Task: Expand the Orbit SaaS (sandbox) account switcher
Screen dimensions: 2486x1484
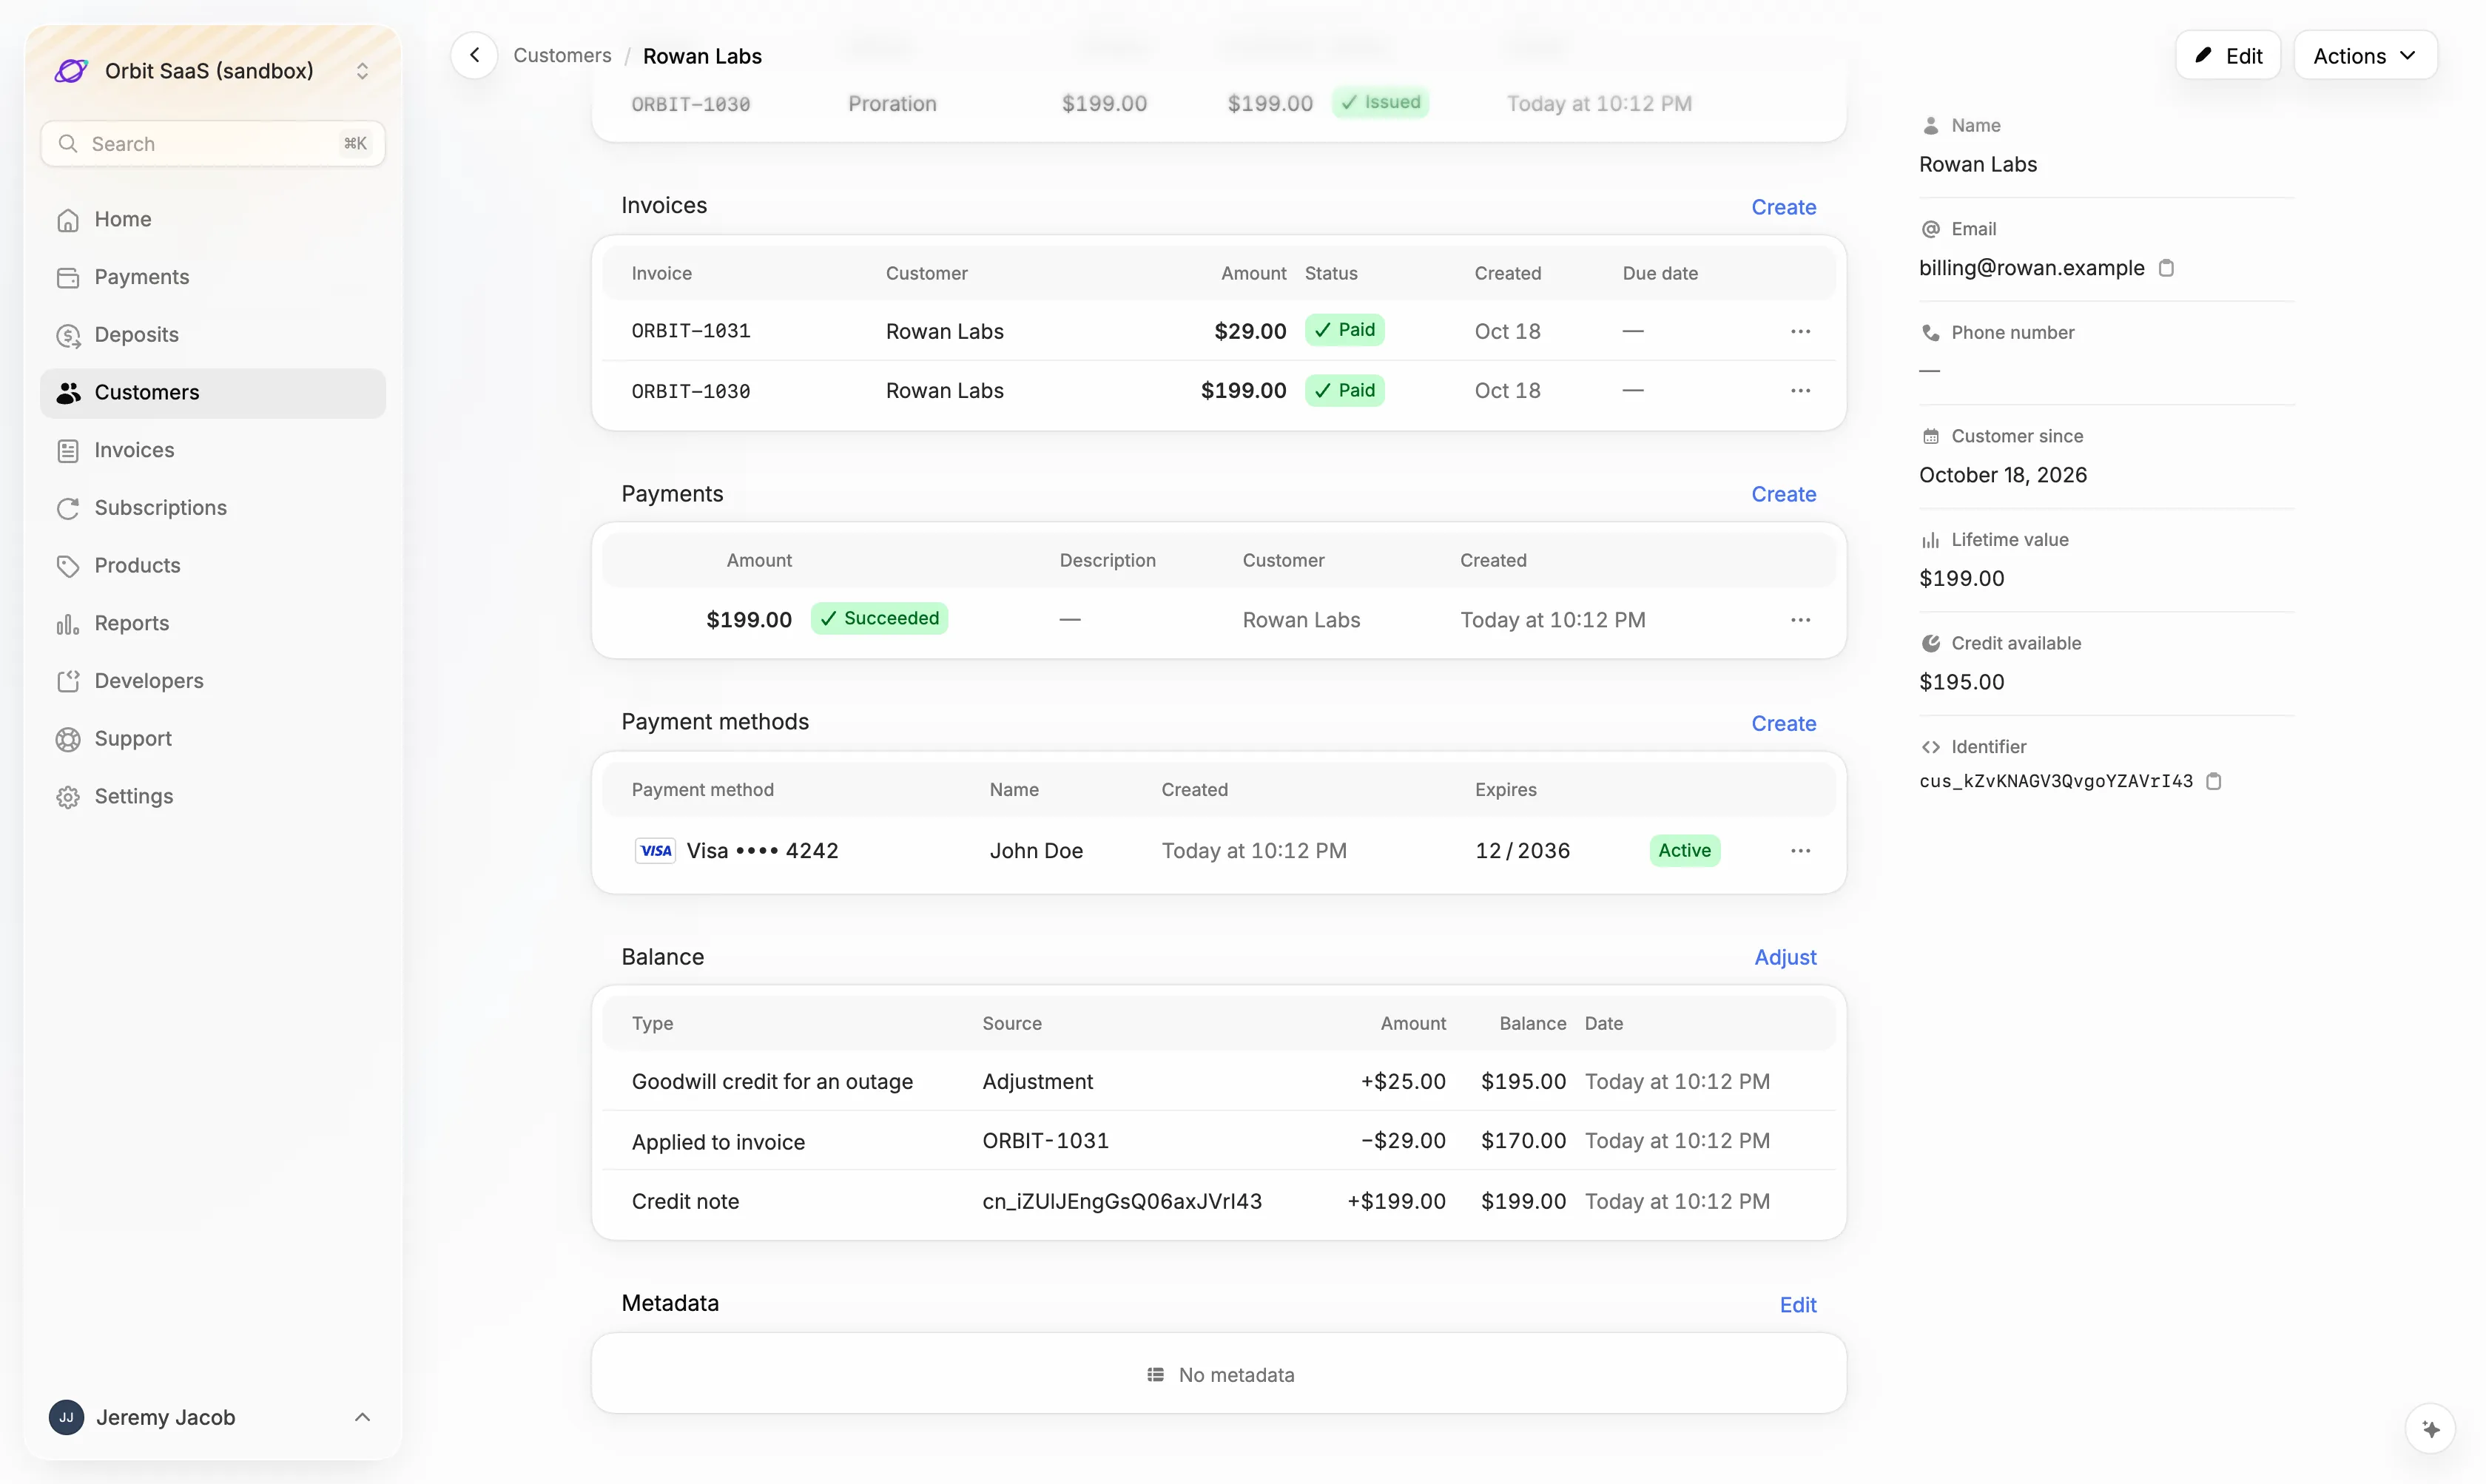Action: (x=213, y=71)
